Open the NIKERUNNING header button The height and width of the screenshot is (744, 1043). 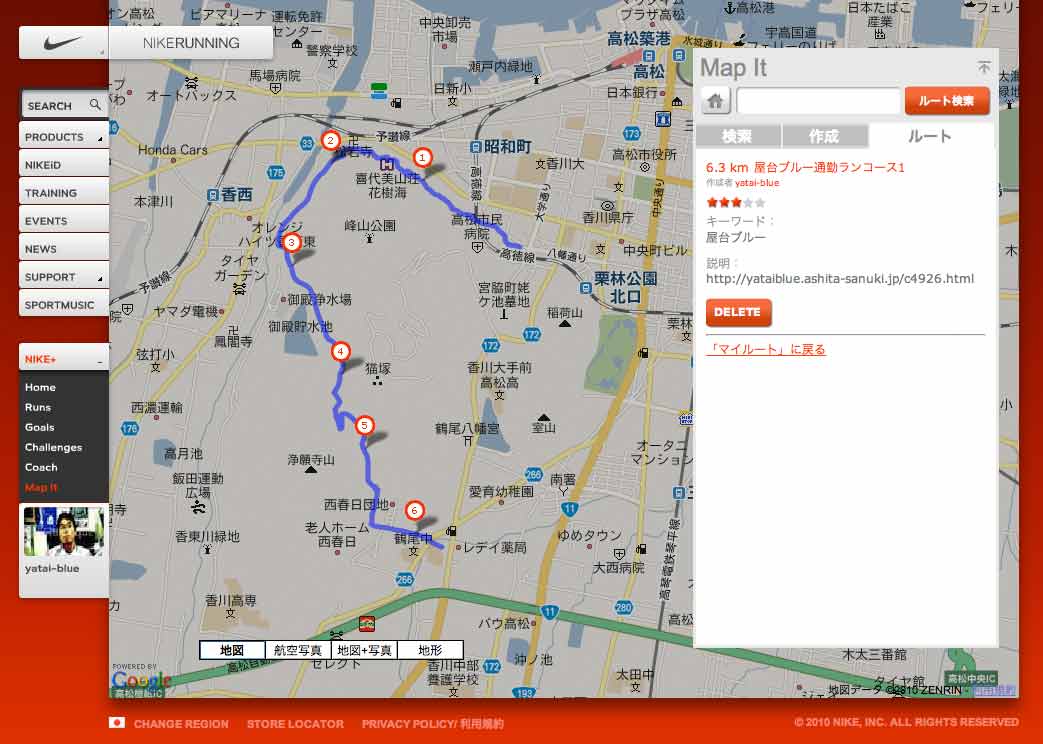(191, 43)
